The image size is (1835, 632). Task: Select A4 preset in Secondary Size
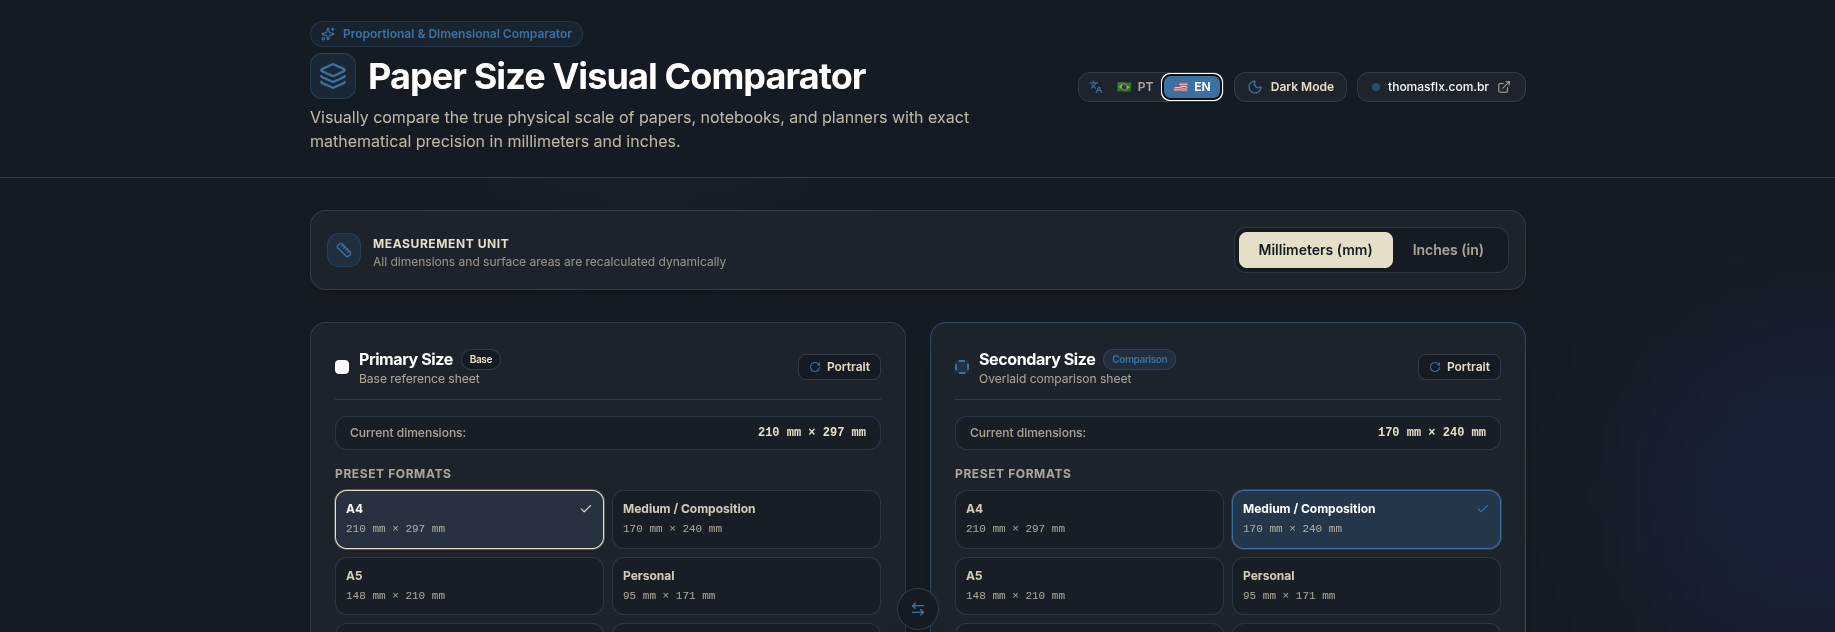(1089, 519)
